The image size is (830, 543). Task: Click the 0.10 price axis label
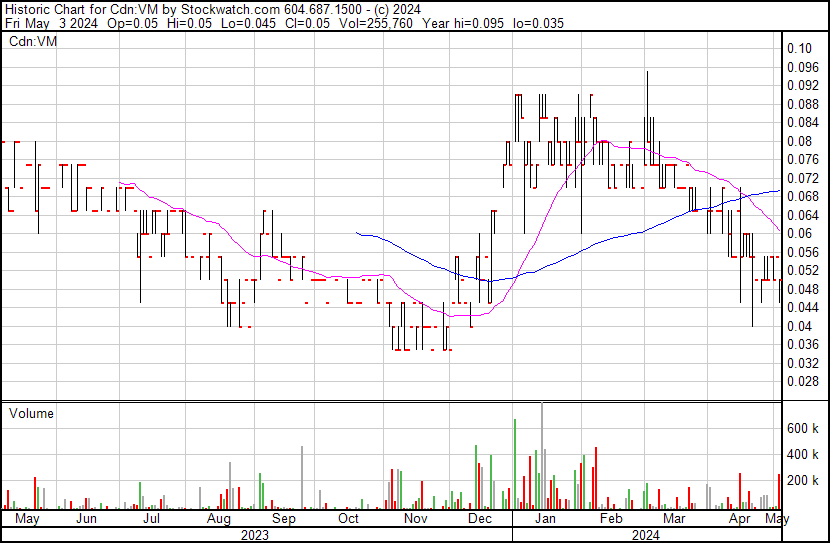799,49
